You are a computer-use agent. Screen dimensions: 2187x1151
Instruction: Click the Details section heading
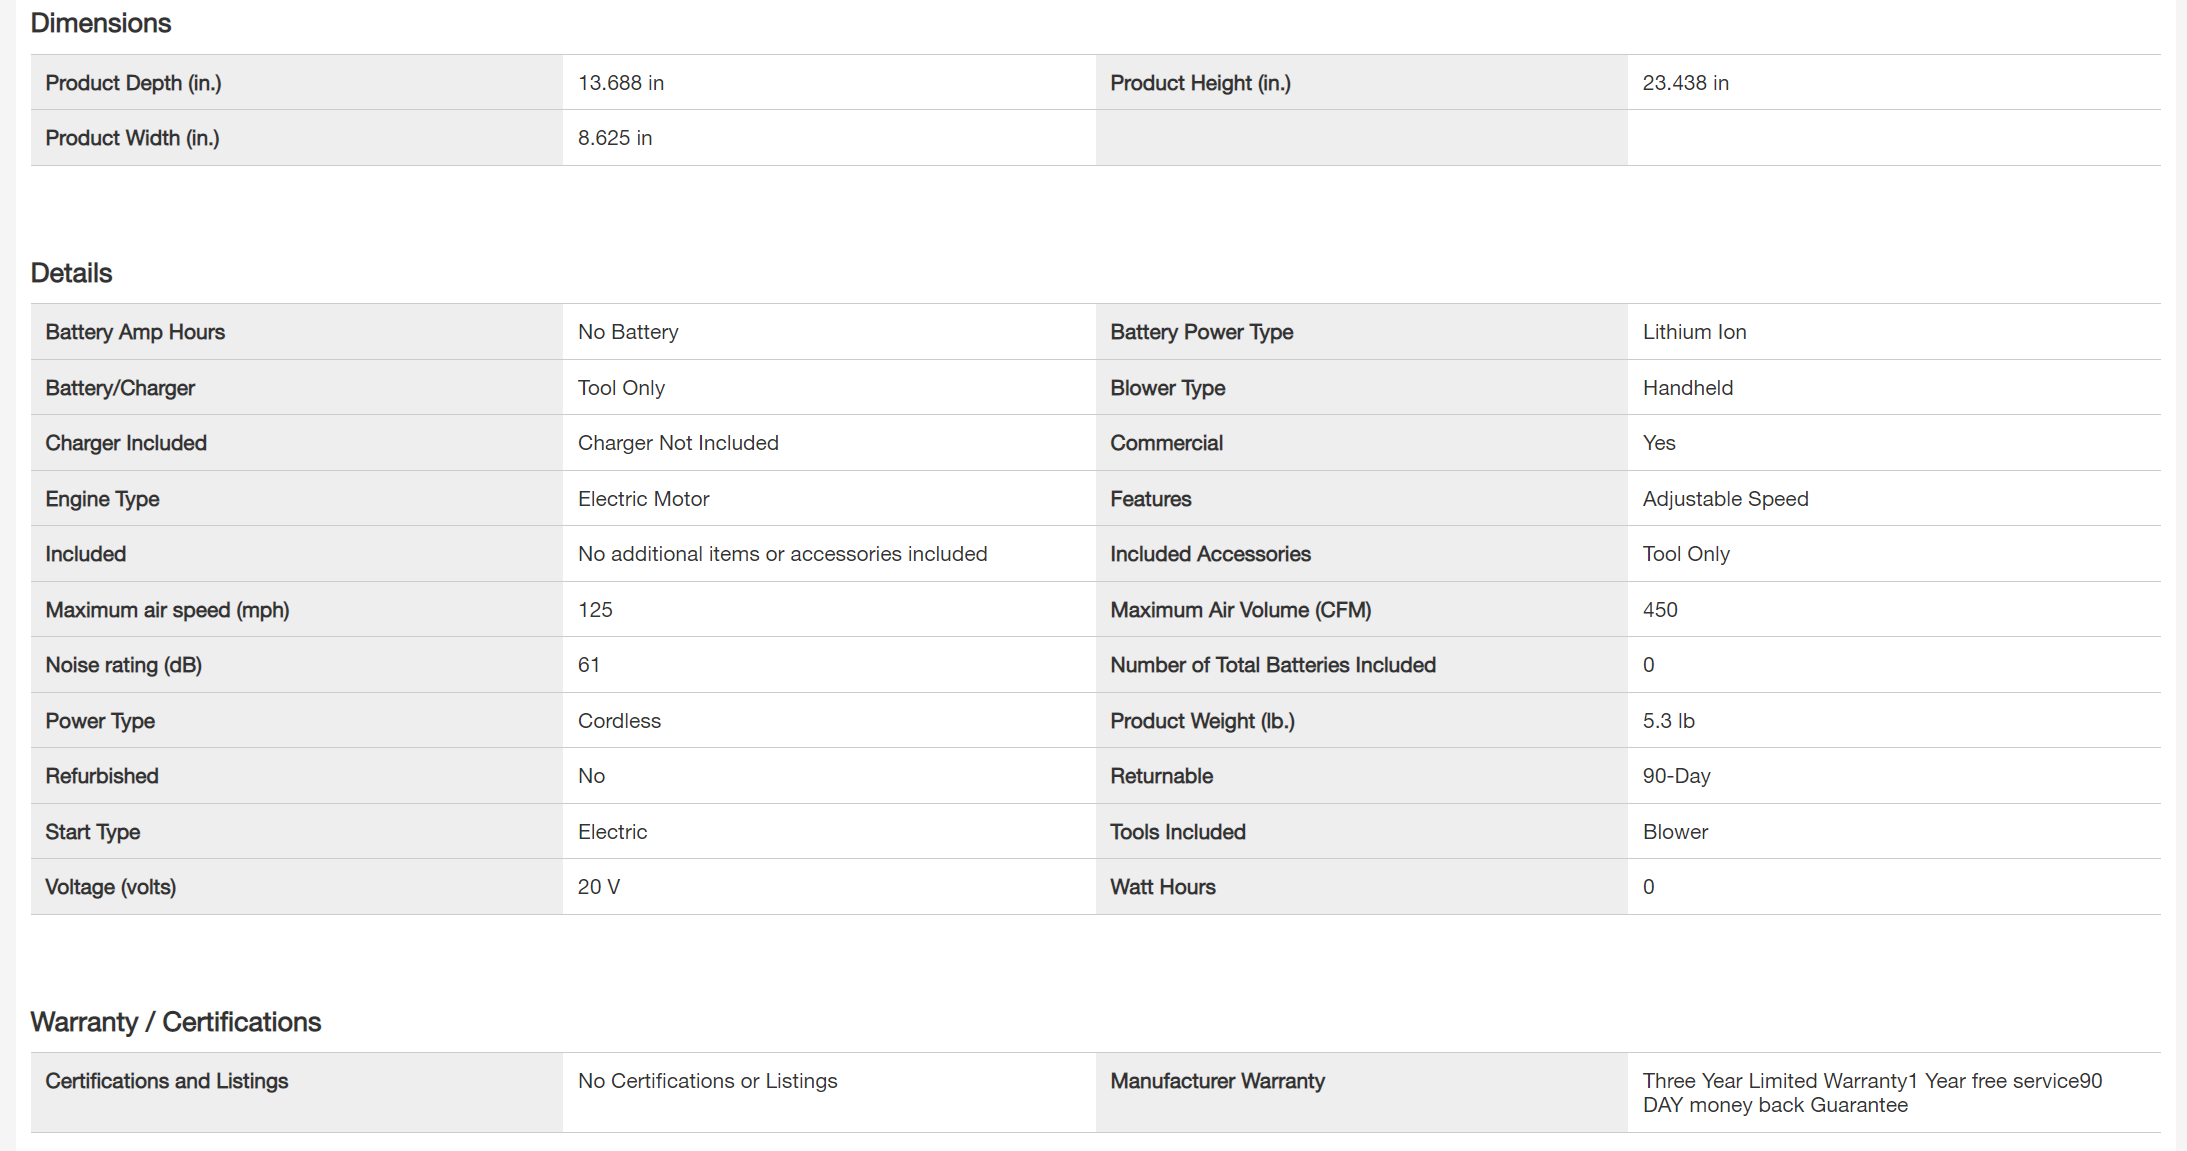pyautogui.click(x=71, y=273)
